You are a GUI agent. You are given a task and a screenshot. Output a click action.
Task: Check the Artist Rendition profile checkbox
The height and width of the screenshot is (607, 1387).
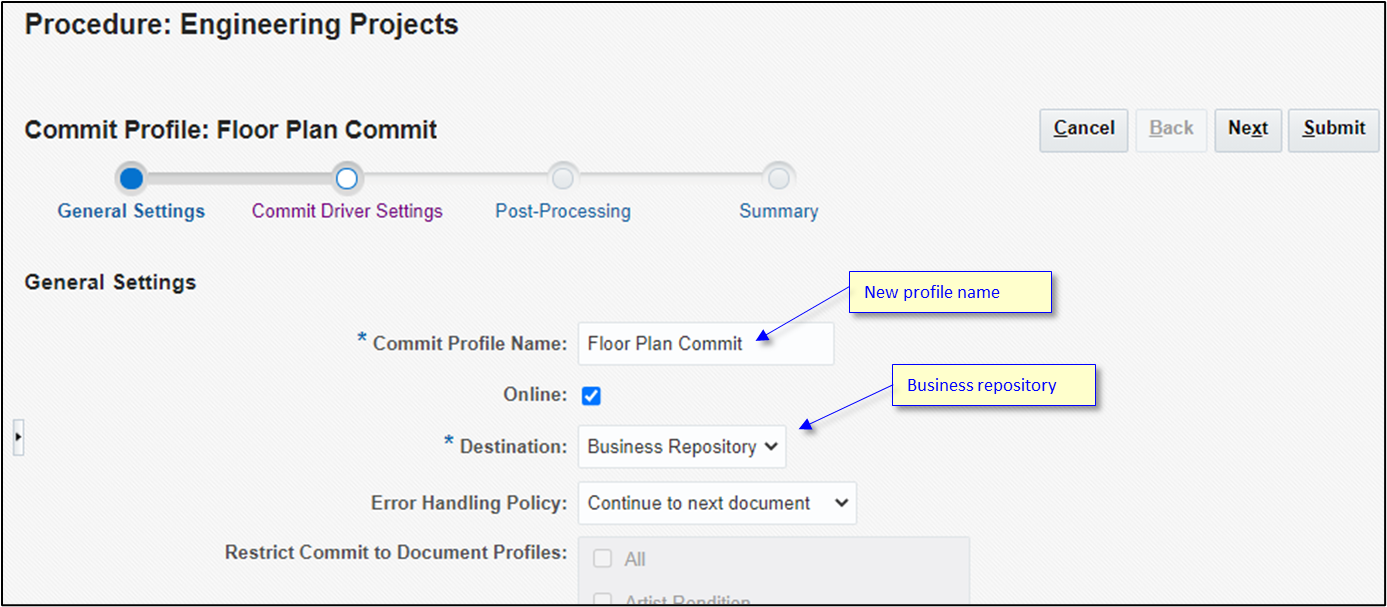(603, 600)
